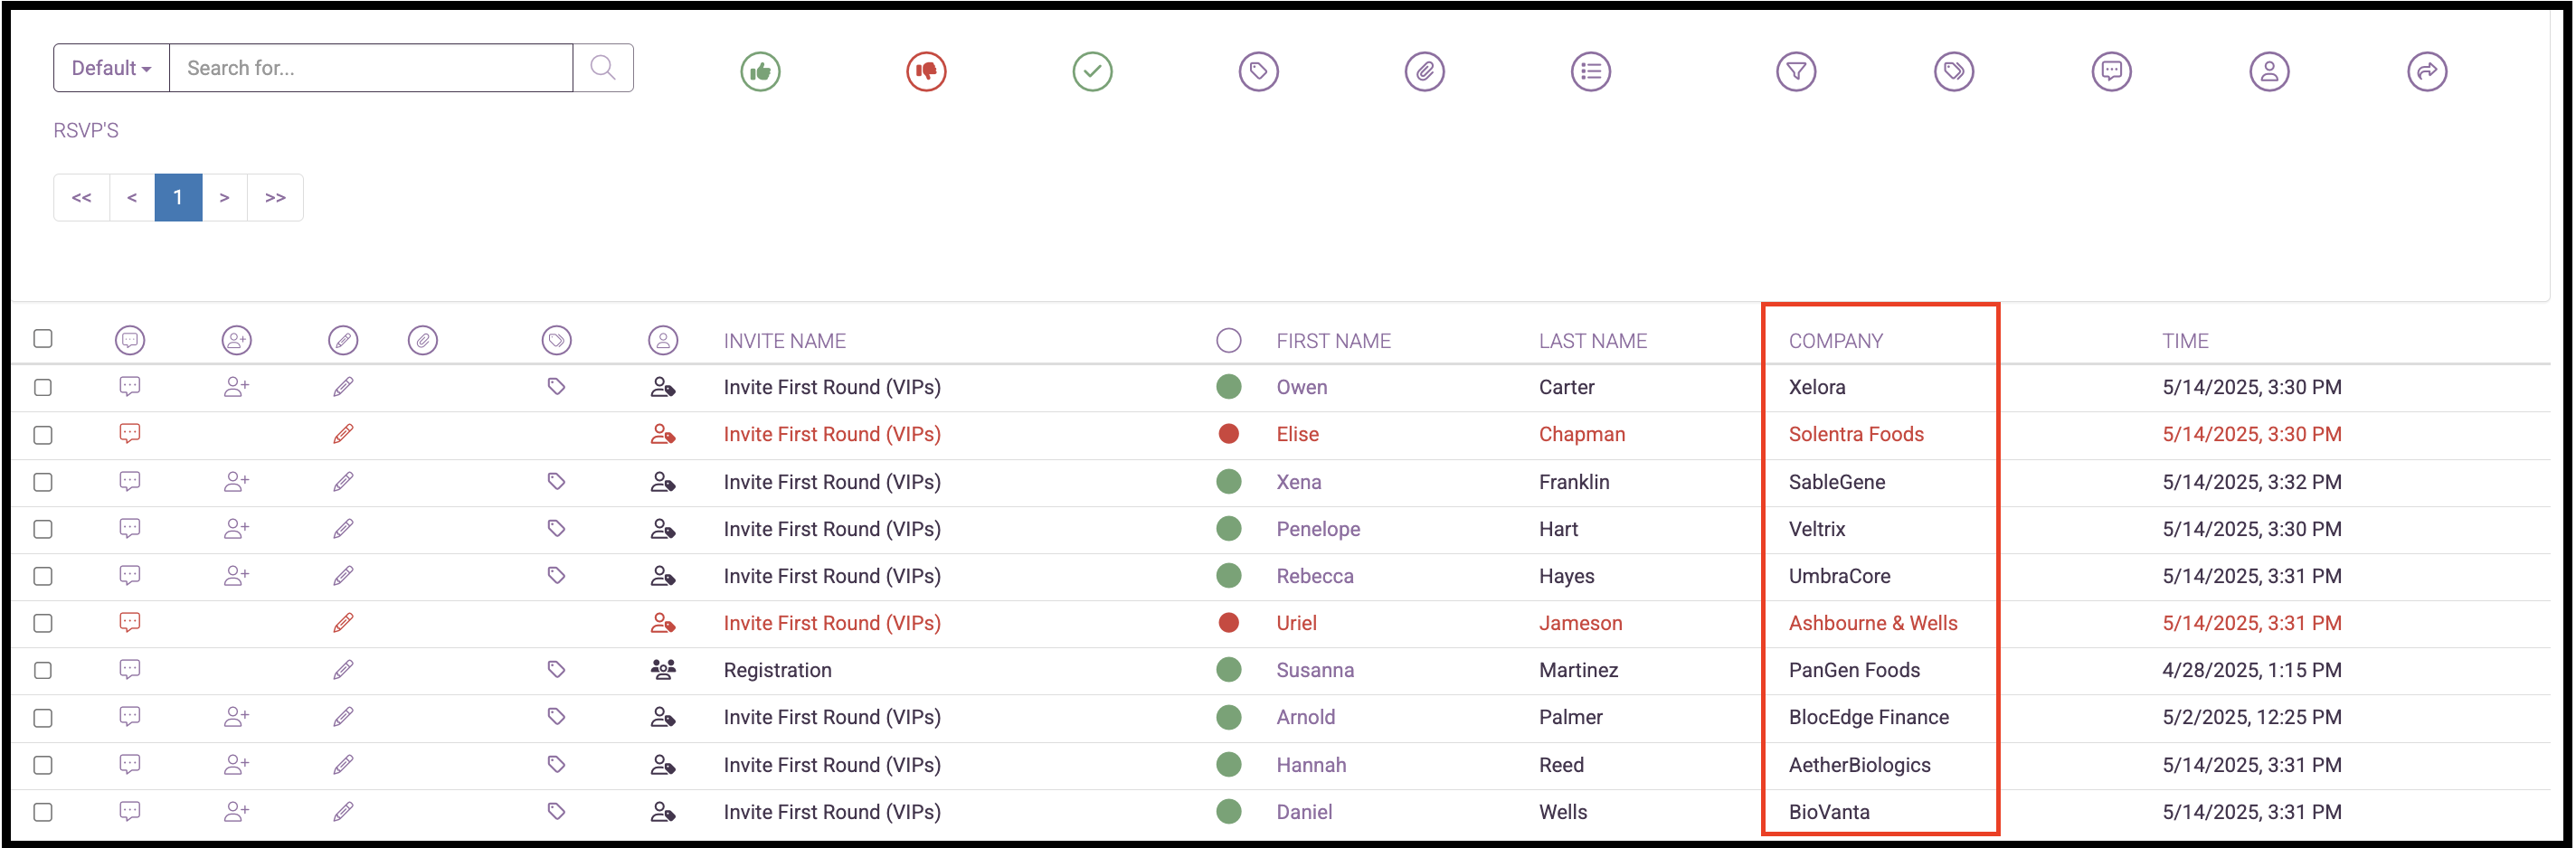Screen dimensions: 2576x848
Task: Click tag icon in Hannah Reed row
Action: pyautogui.click(x=556, y=764)
